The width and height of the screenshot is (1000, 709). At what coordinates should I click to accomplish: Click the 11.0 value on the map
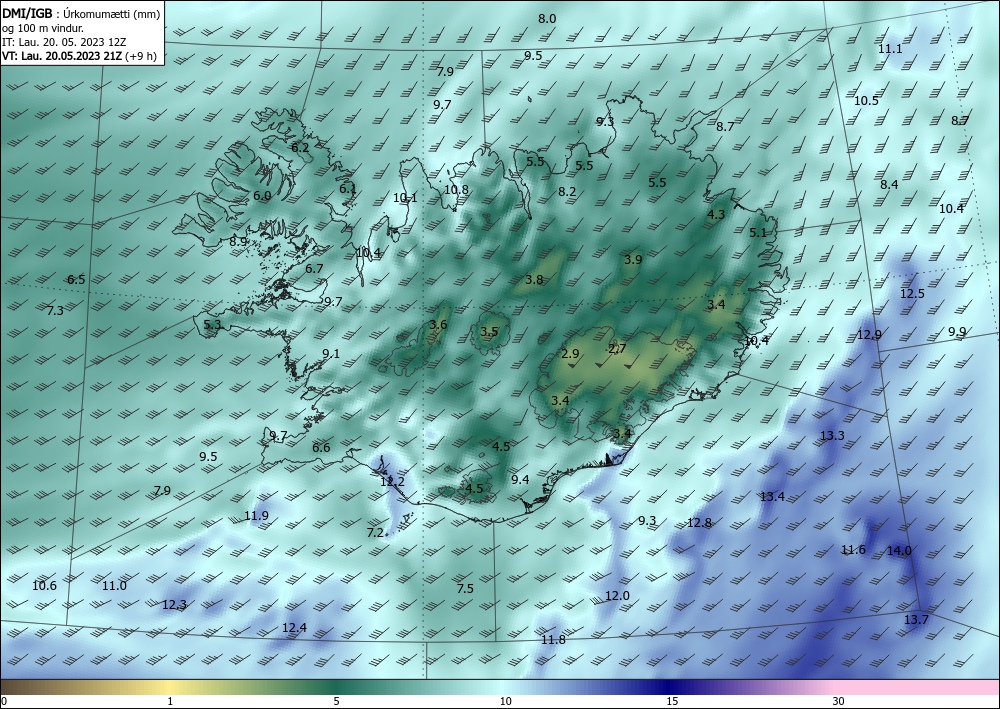tap(114, 585)
